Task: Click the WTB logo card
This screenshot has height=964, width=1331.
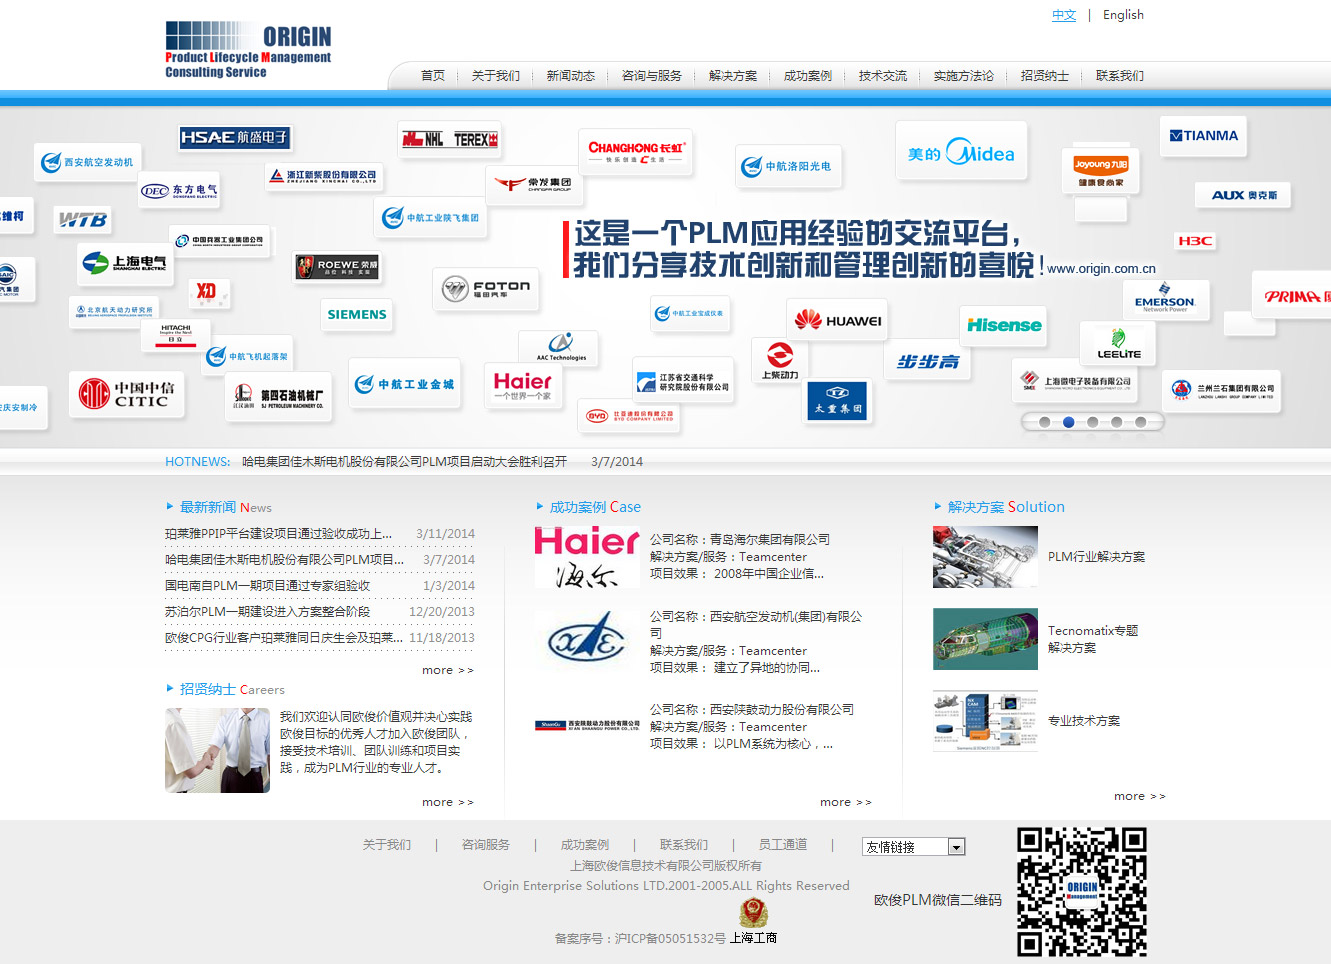Action: [x=82, y=219]
